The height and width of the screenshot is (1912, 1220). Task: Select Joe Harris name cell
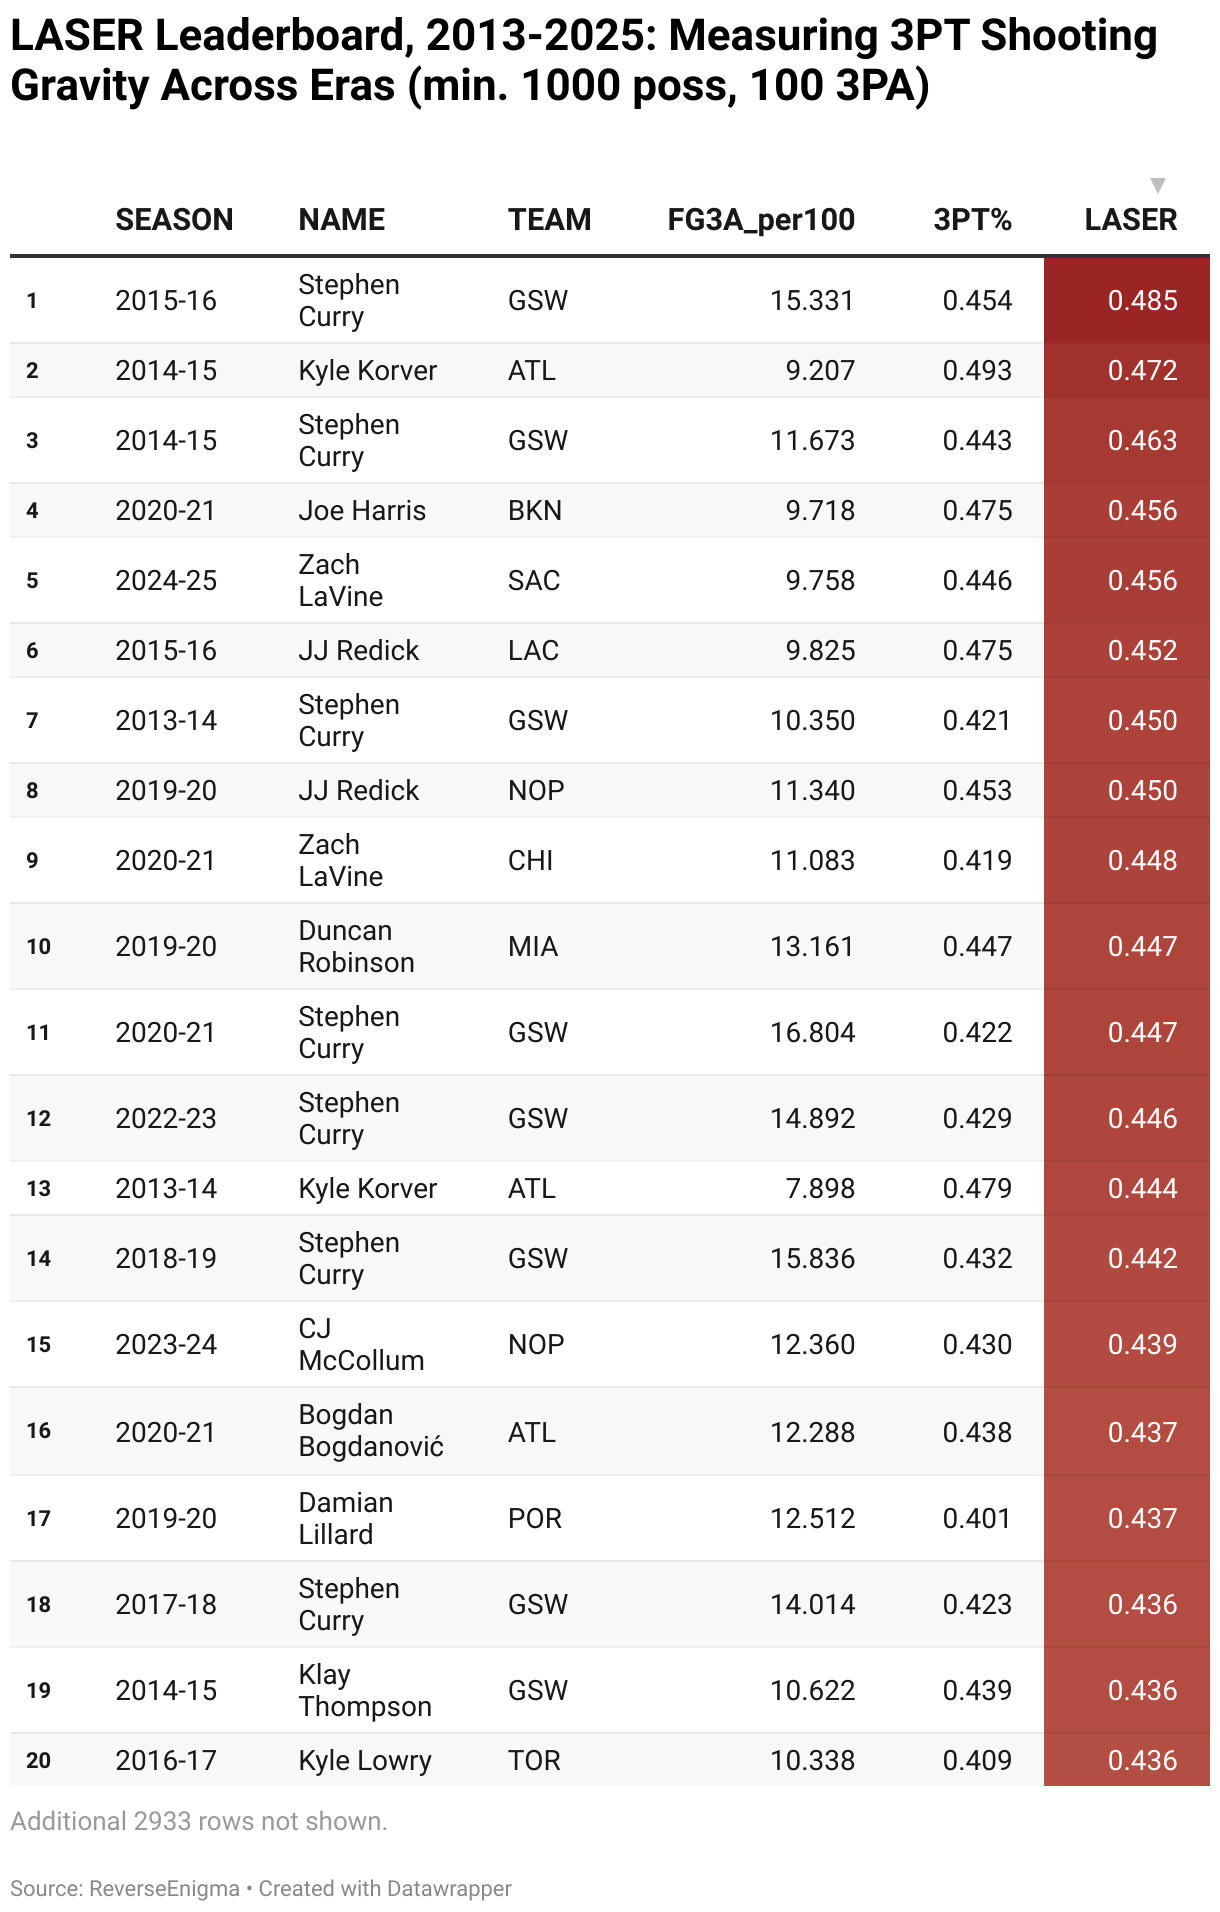coord(362,511)
